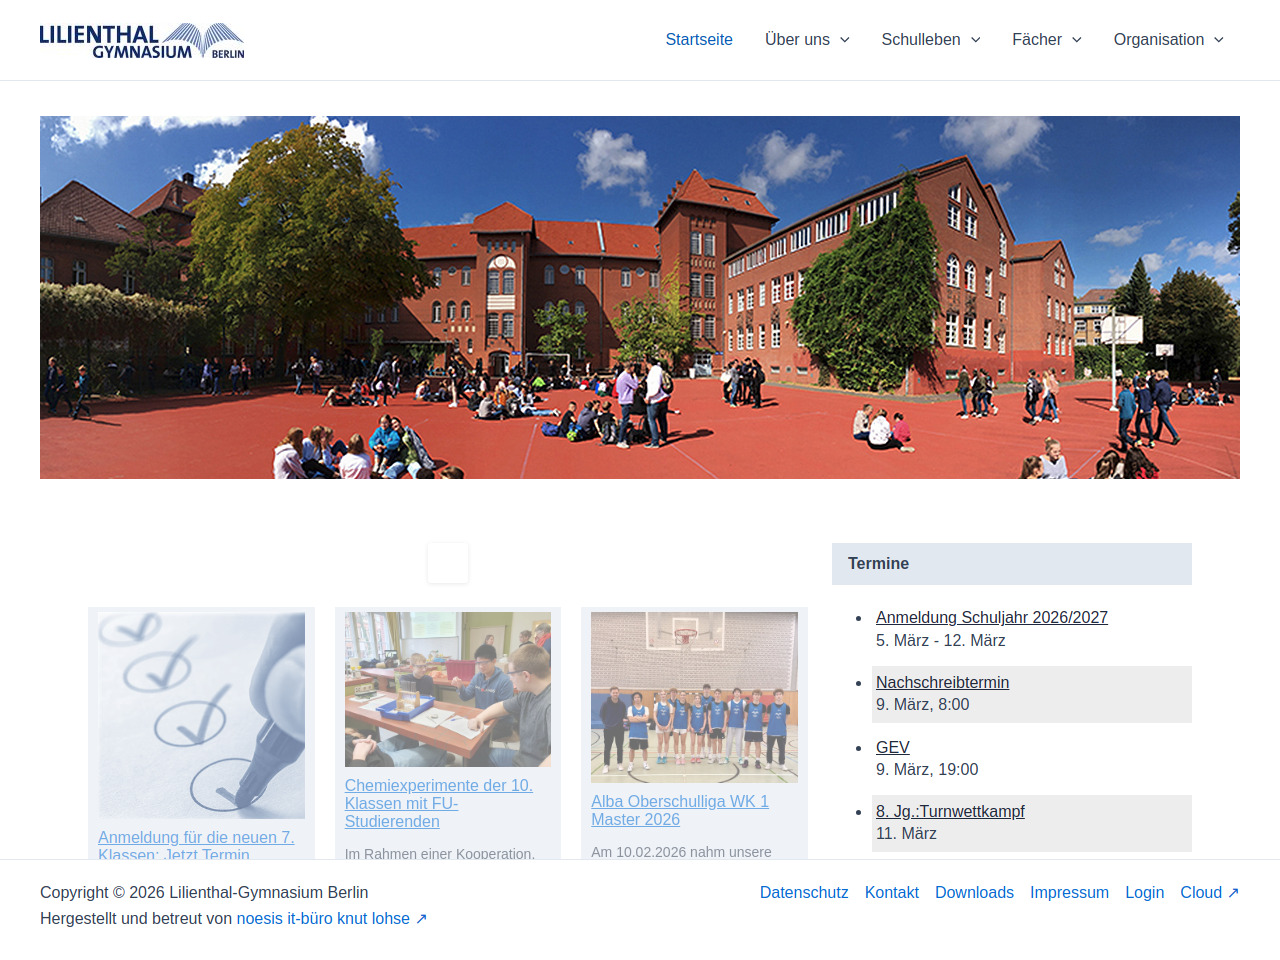The width and height of the screenshot is (1280, 960).
Task: Open the Fächer dropdown menu
Action: click(1046, 40)
